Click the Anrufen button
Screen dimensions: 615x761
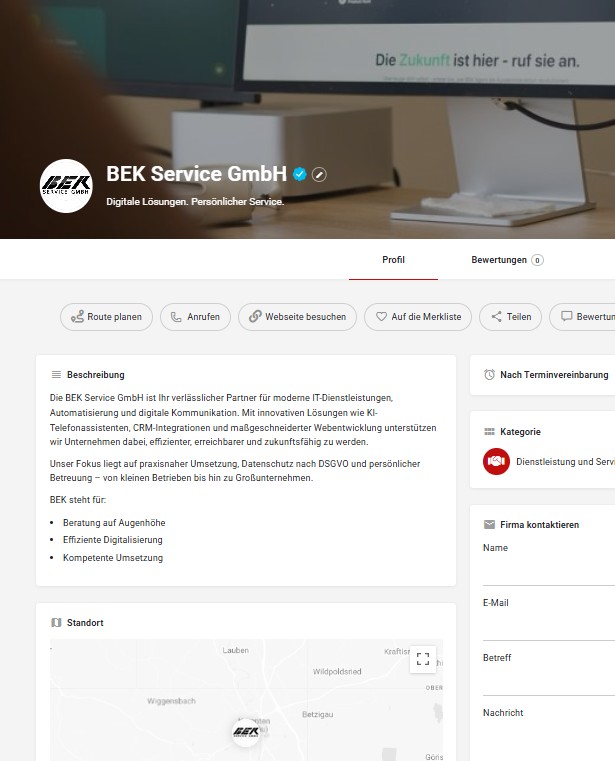tap(195, 317)
